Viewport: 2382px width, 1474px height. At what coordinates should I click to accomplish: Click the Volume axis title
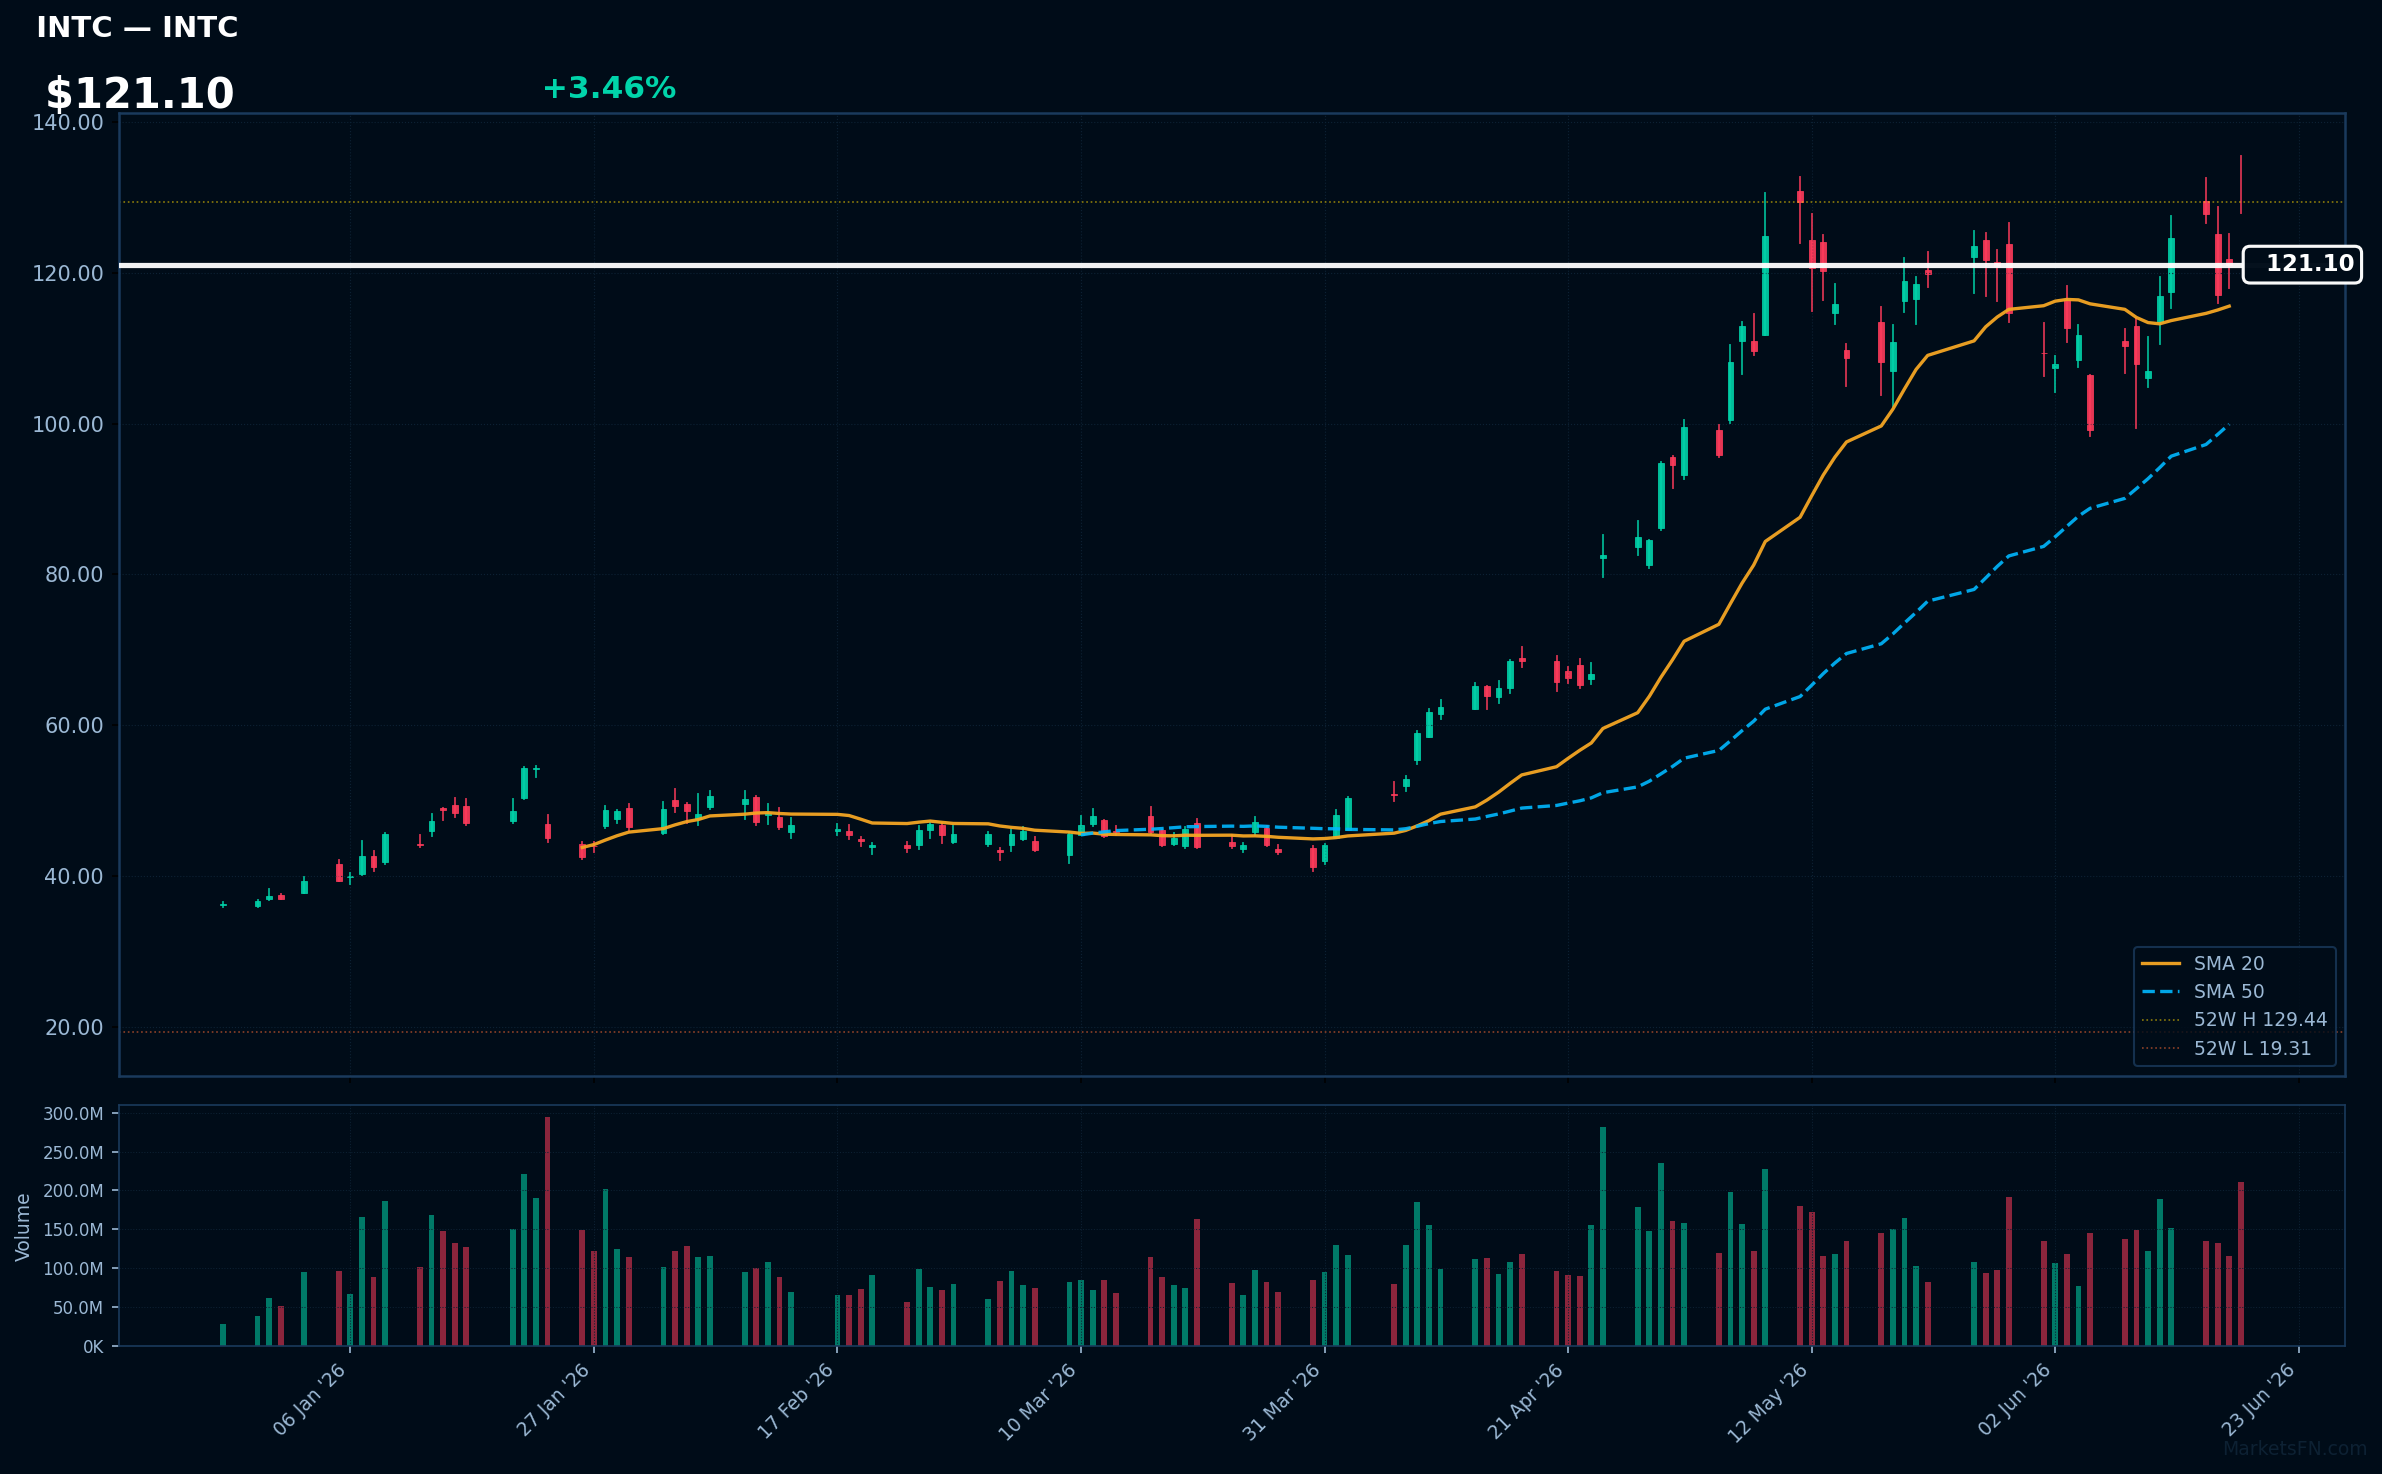[23, 1227]
